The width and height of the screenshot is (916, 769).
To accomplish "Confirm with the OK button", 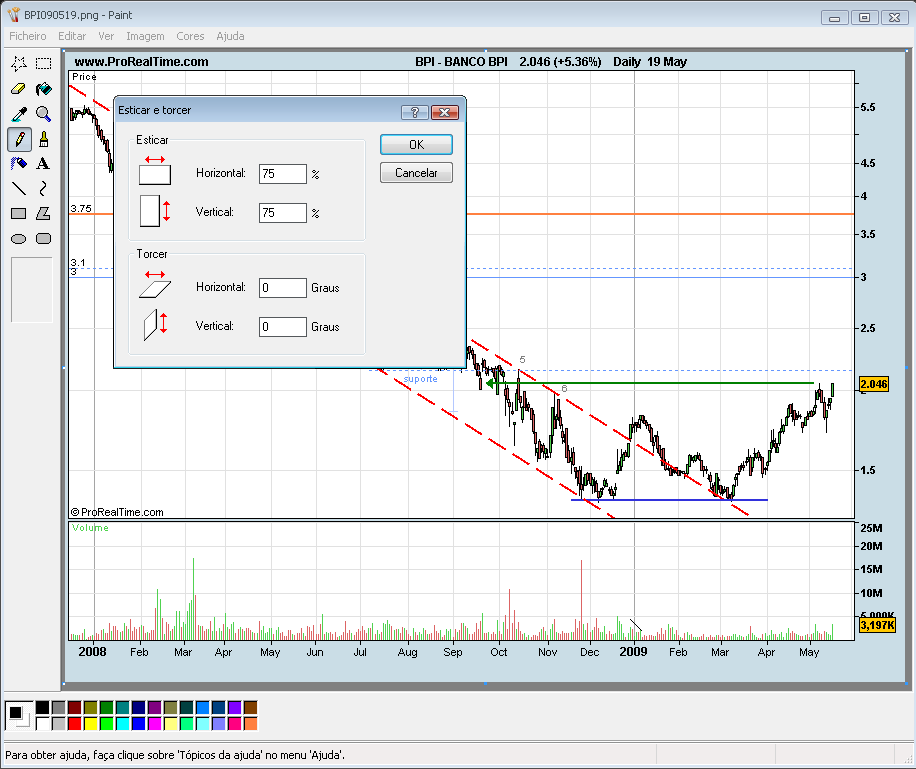I will pyautogui.click(x=416, y=144).
